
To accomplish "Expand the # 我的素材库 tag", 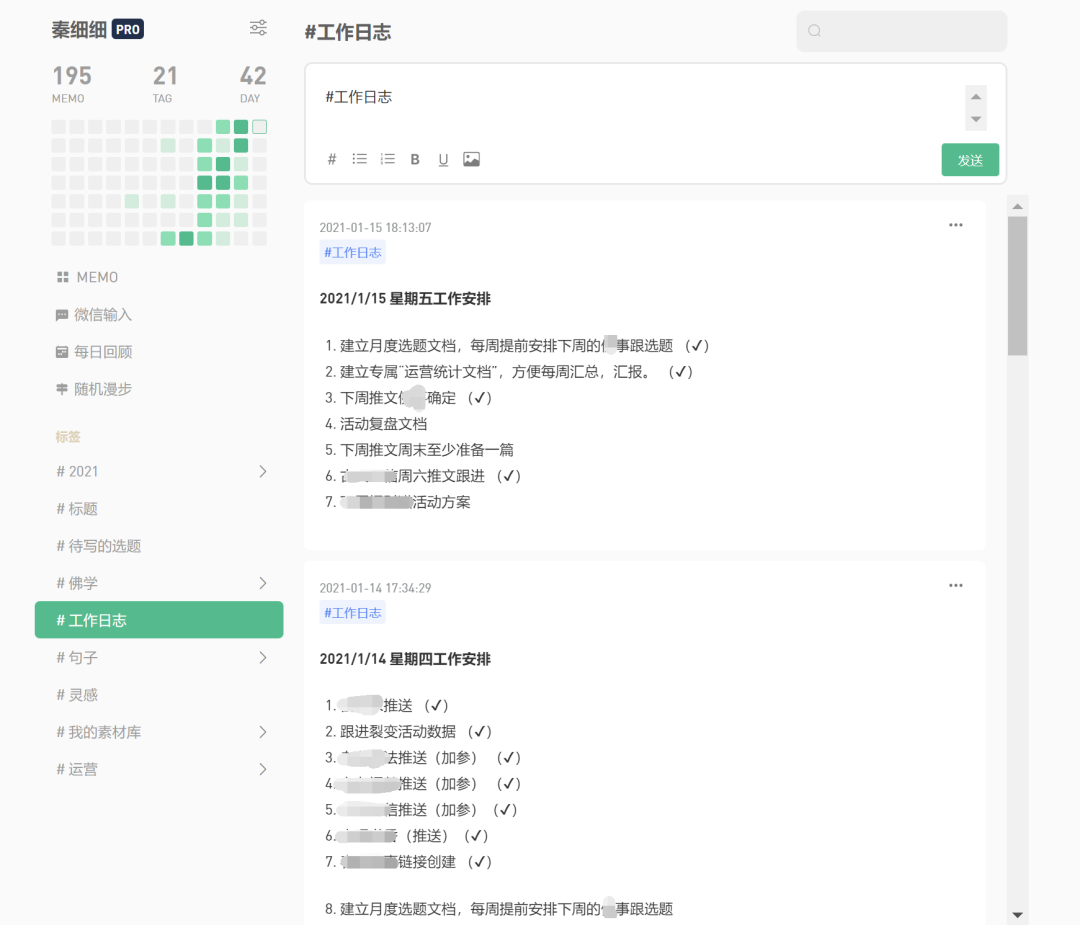I will (262, 731).
